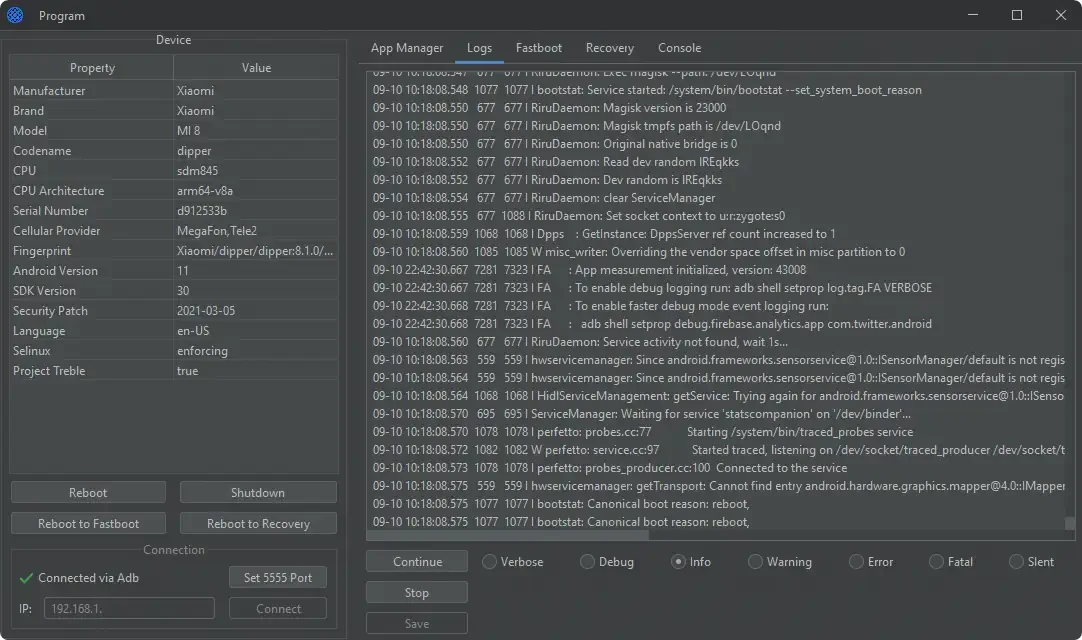The image size is (1082, 640).
Task: Click Reboot to Fastboot
Action: click(x=88, y=524)
